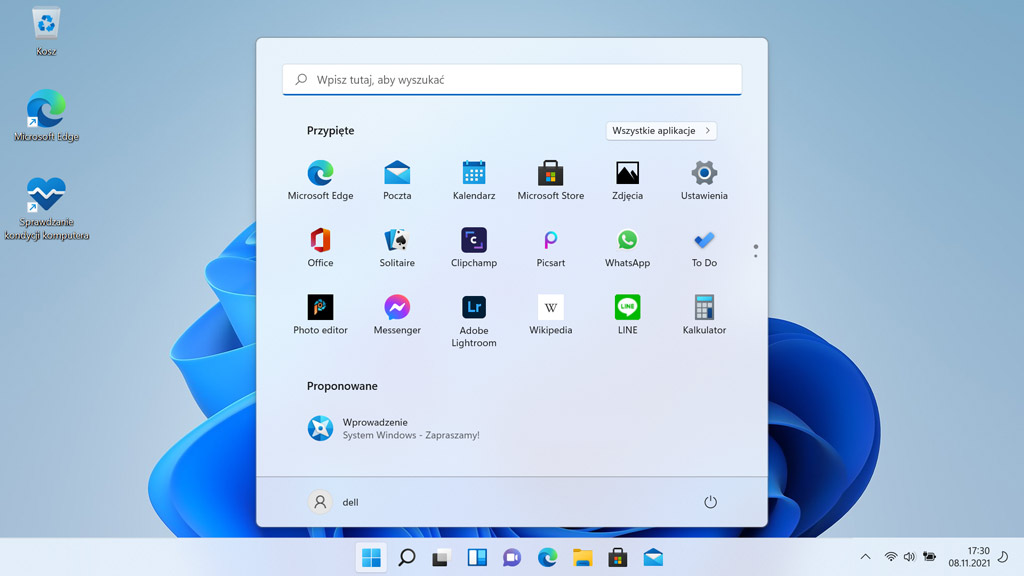Launch Adobe Lightroom
1024x576 pixels.
click(473, 305)
